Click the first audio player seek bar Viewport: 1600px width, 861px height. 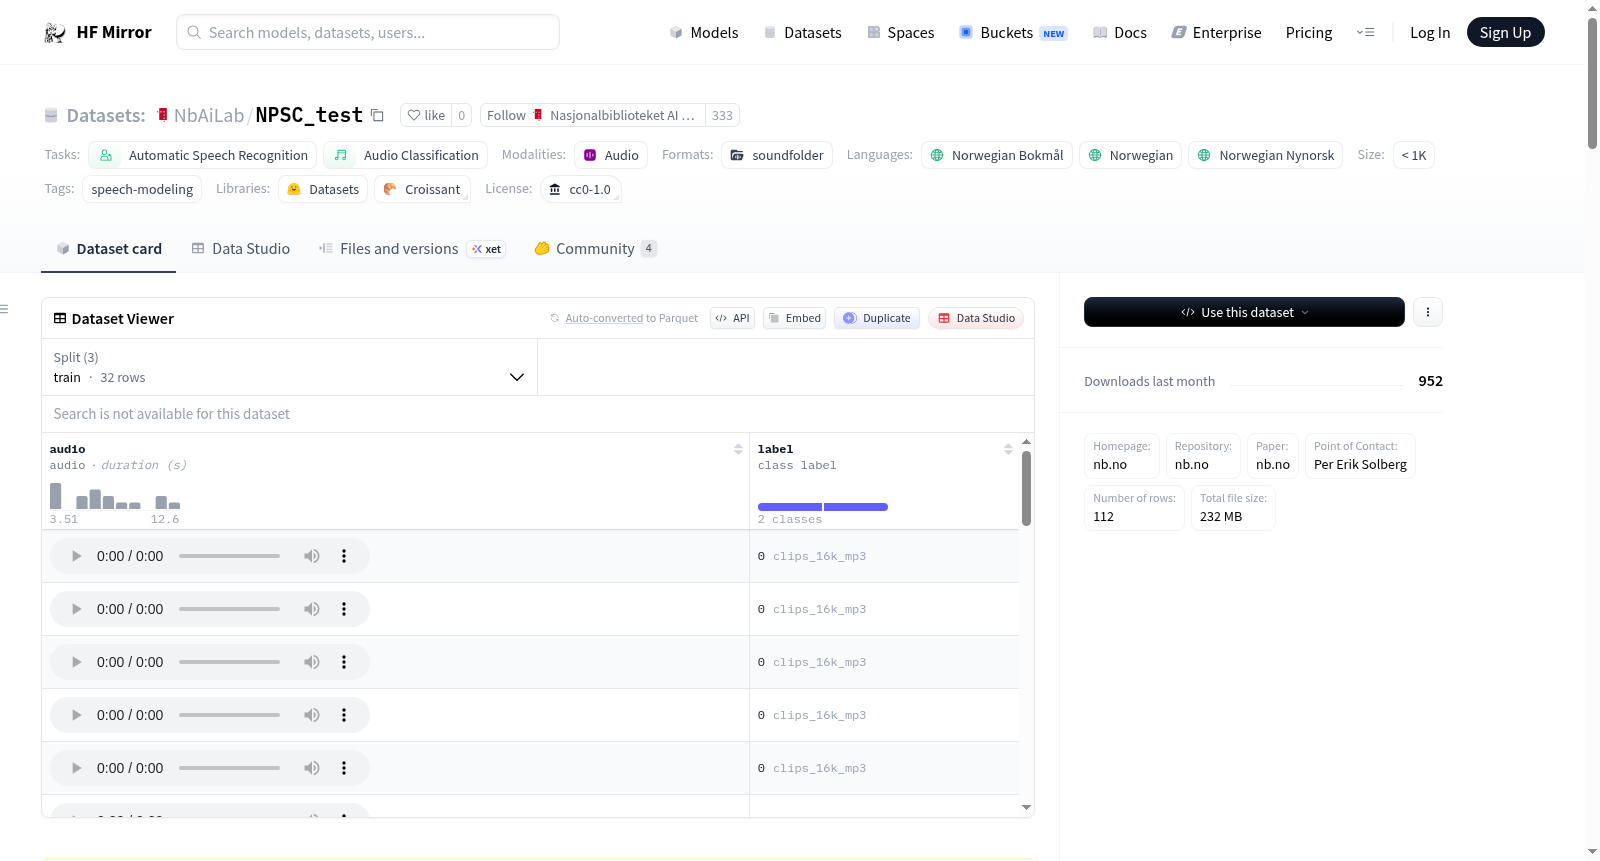pyautogui.click(x=229, y=556)
